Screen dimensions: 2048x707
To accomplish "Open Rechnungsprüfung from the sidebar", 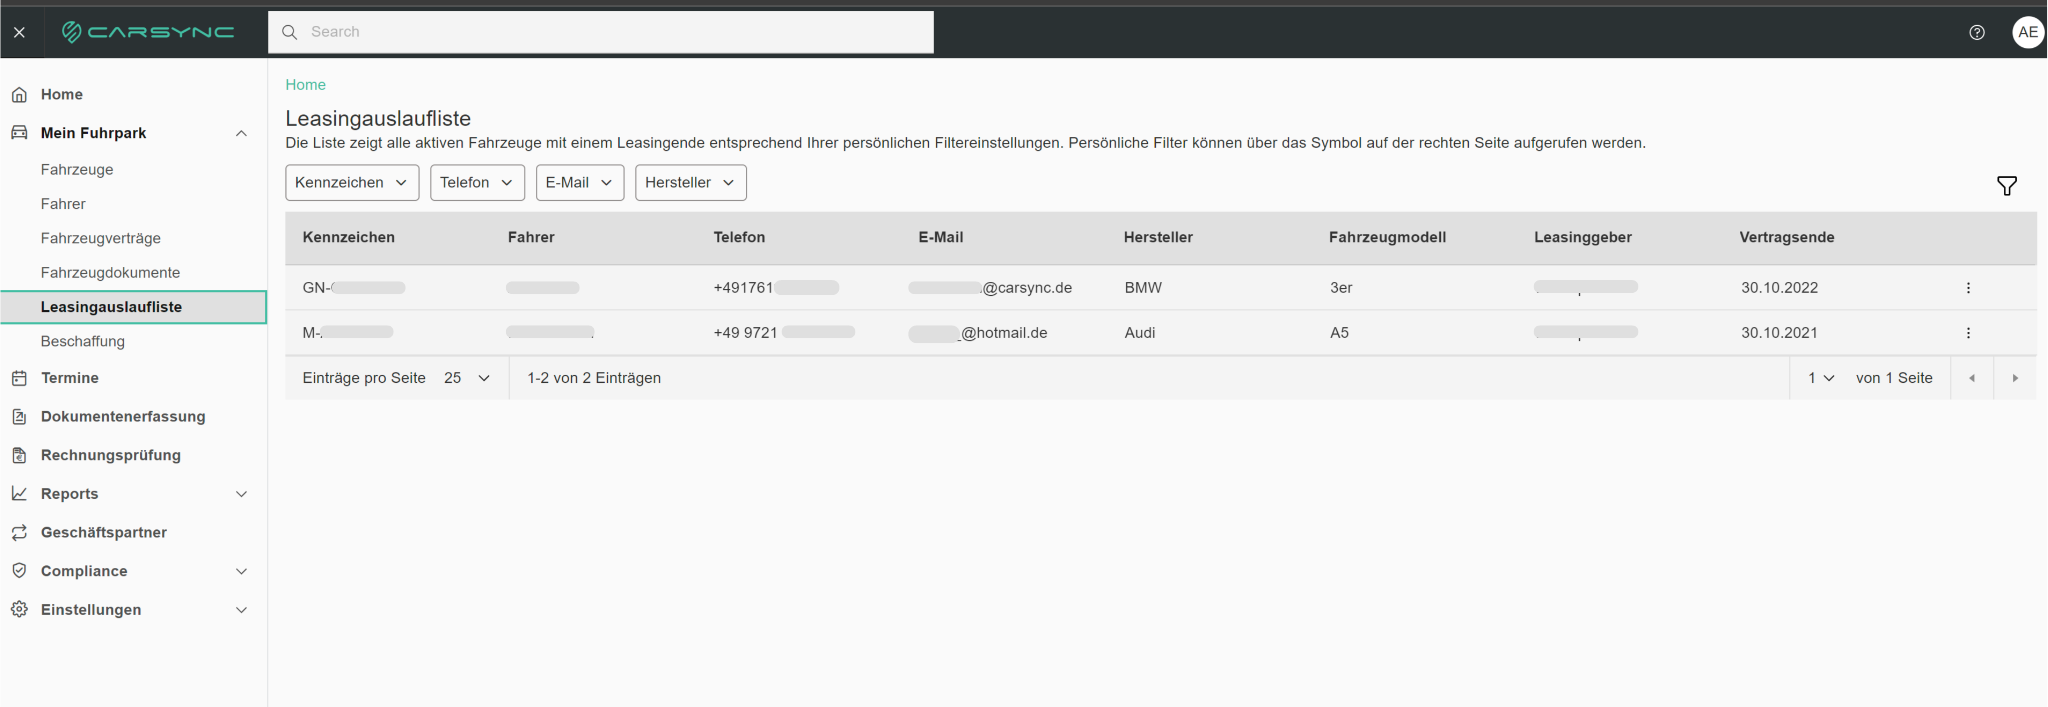I will click(x=111, y=455).
